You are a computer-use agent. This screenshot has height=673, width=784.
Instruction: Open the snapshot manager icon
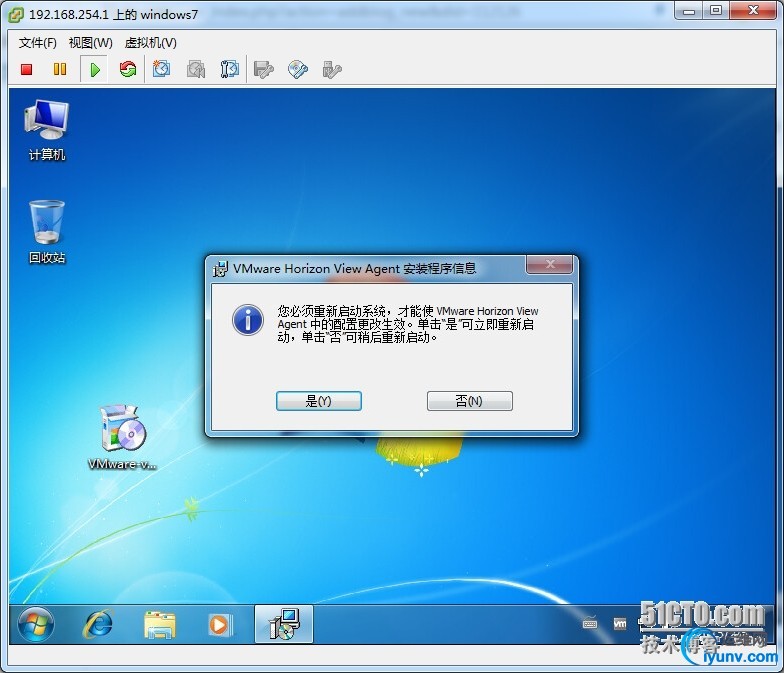coord(230,69)
